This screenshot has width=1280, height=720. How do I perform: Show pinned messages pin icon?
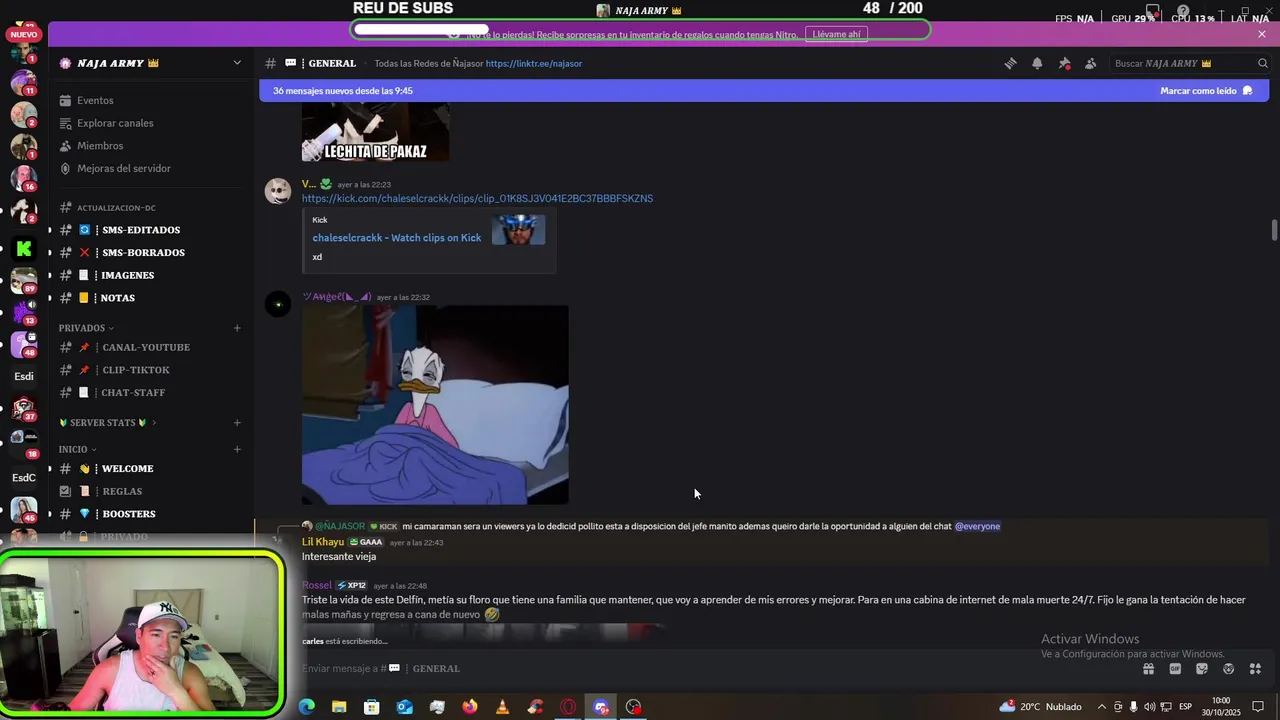tap(1064, 63)
